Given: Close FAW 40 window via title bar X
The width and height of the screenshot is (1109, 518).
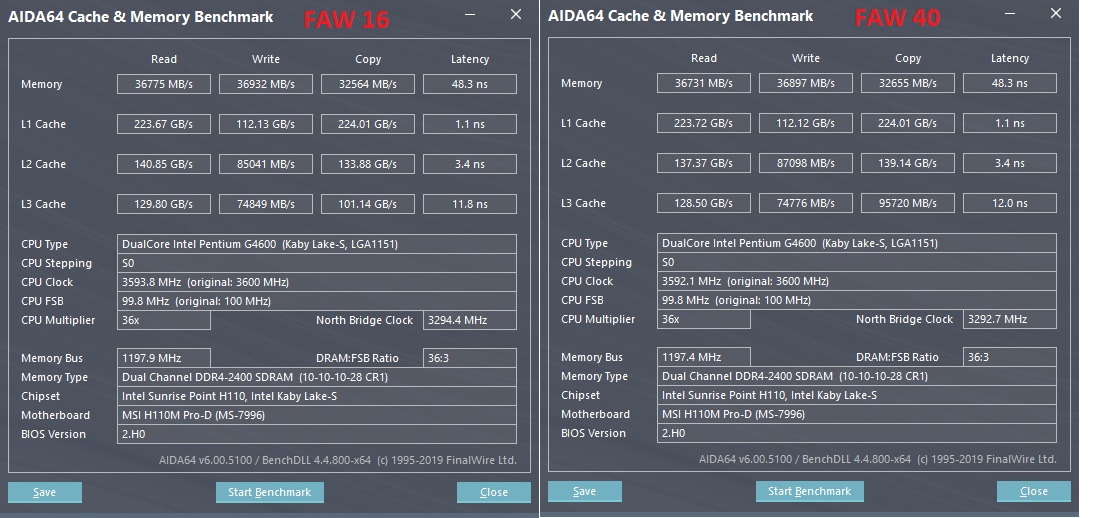Looking at the screenshot, I should [1056, 15].
